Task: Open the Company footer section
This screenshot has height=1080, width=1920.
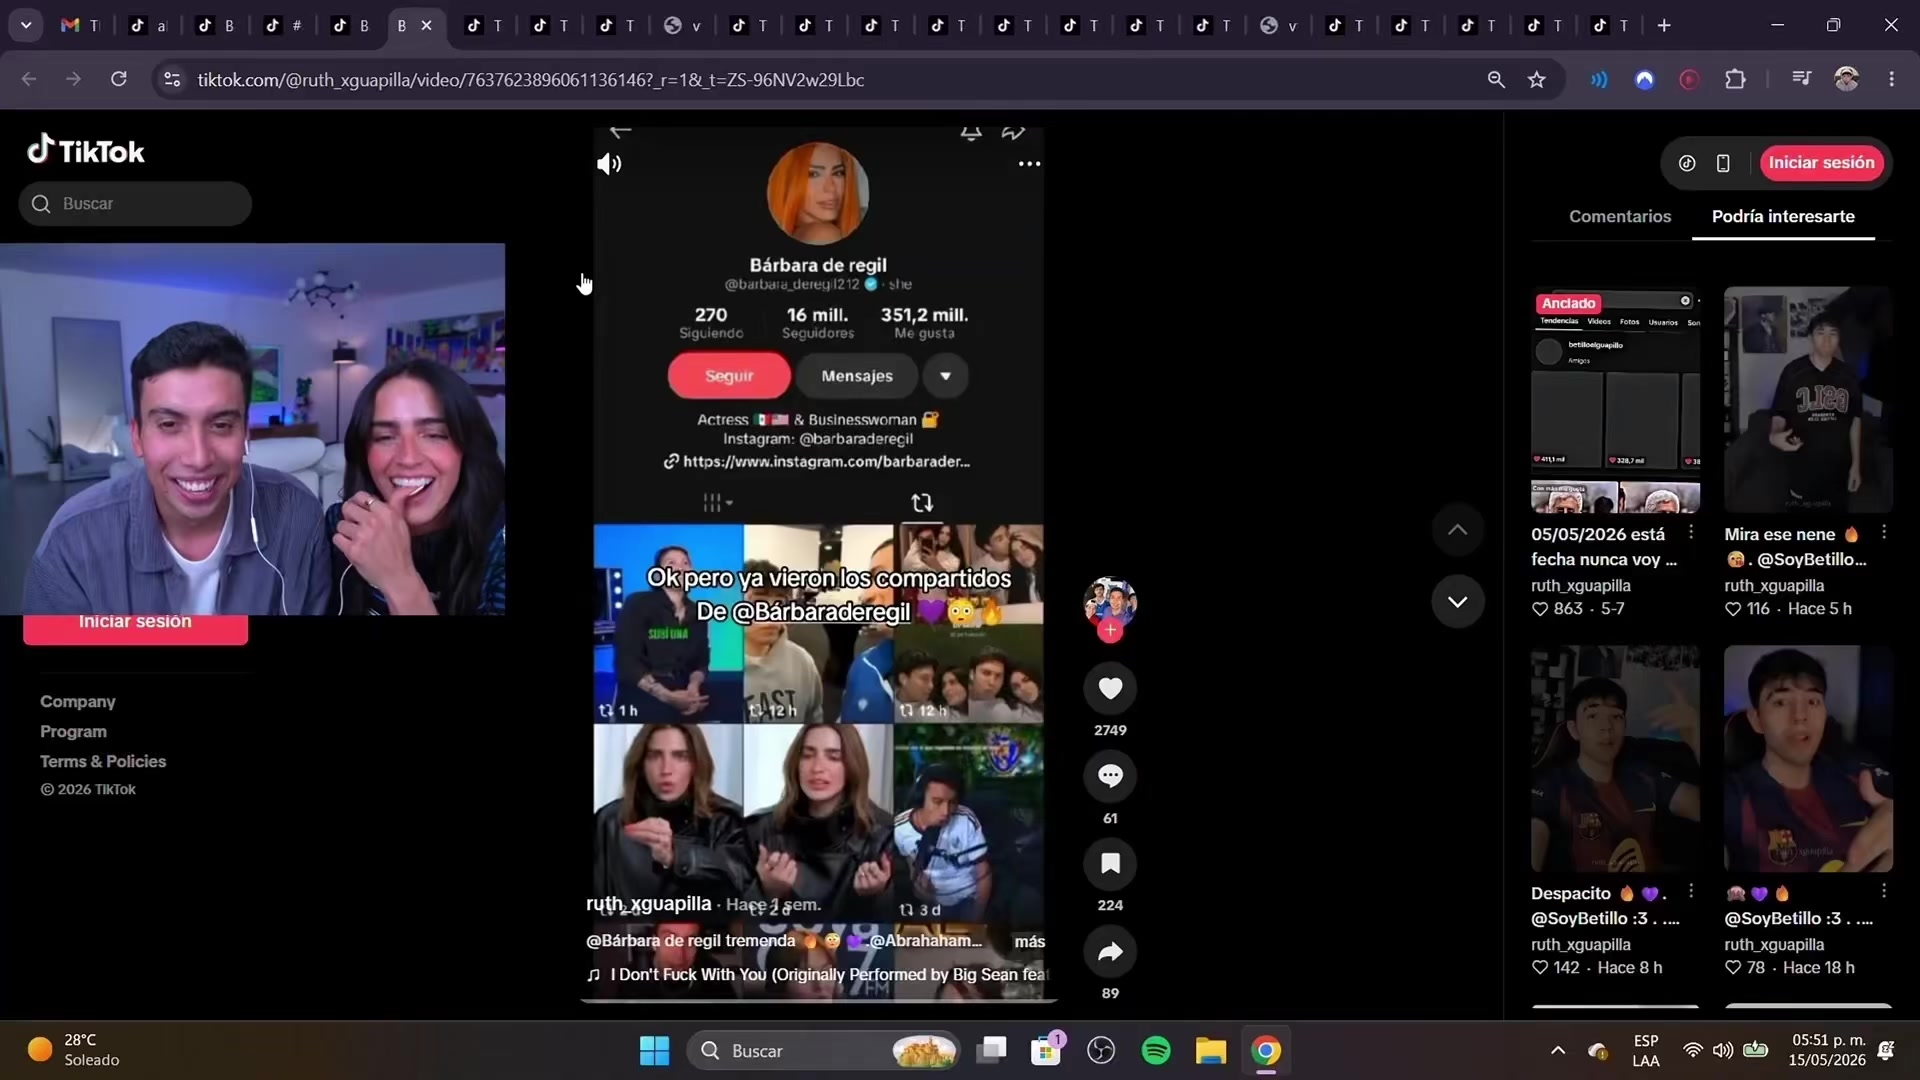Action: pyautogui.click(x=78, y=702)
